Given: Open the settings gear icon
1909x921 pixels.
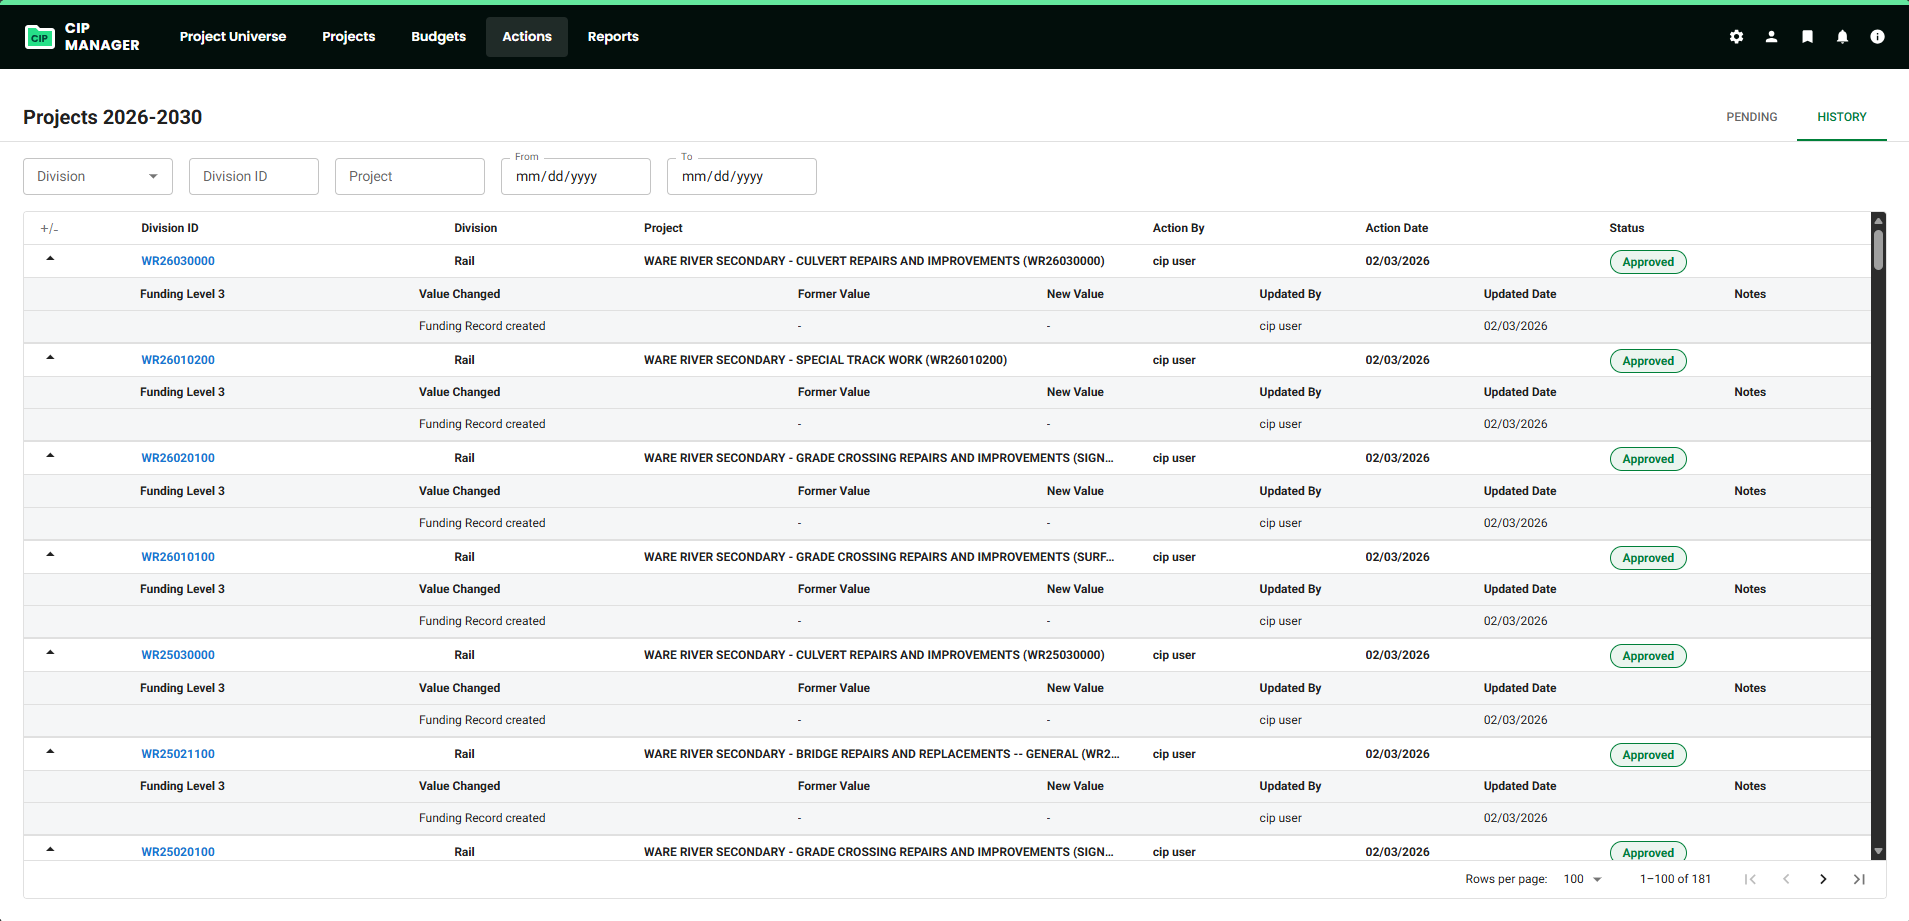Looking at the screenshot, I should pos(1737,36).
